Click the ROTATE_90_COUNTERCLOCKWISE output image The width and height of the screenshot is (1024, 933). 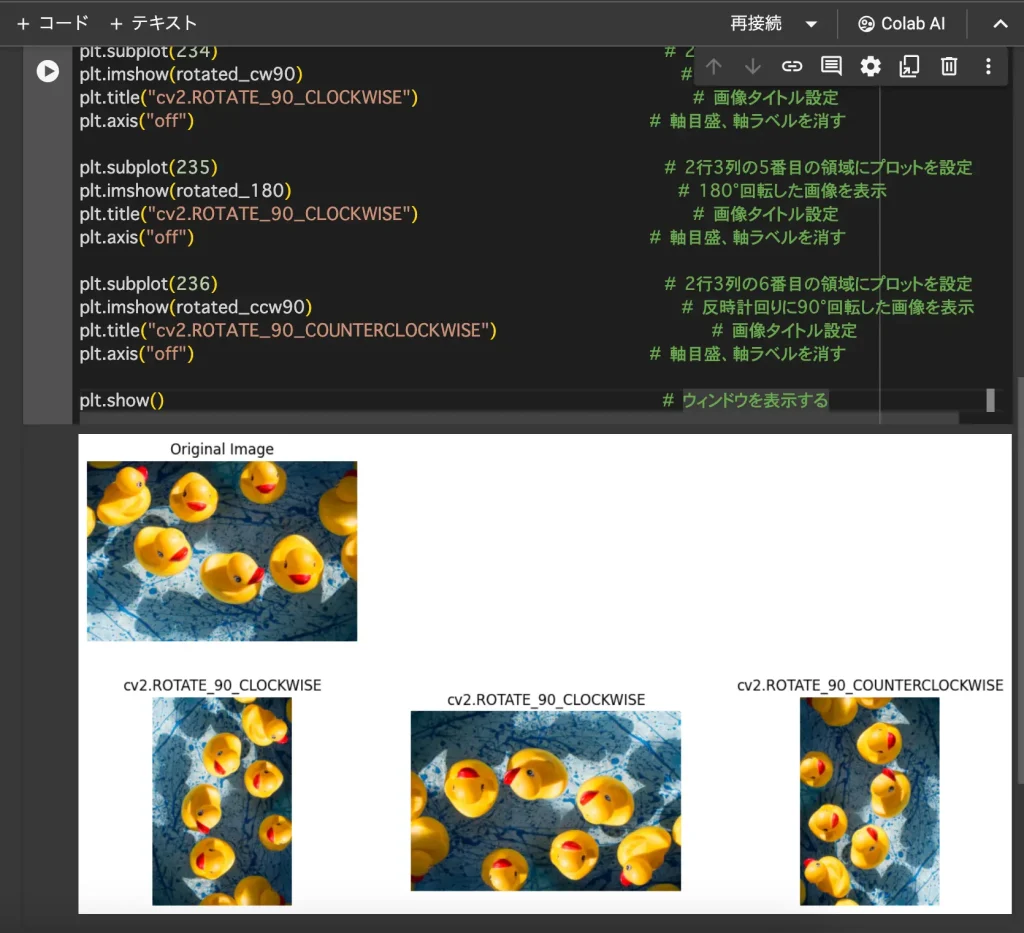pyautogui.click(x=869, y=800)
